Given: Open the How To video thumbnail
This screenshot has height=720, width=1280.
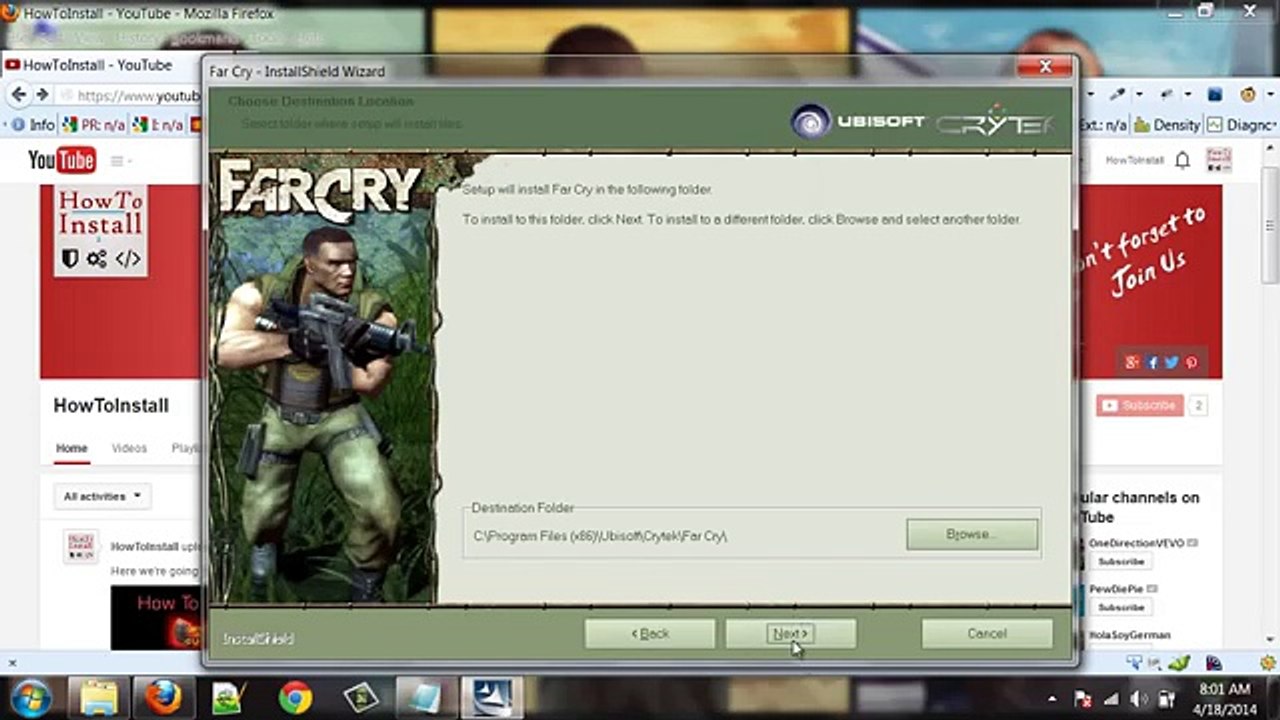Looking at the screenshot, I should [x=155, y=617].
